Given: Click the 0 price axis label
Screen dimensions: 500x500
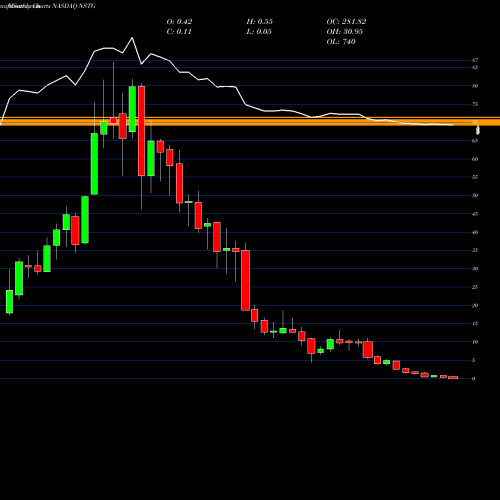Looking at the screenshot, I should pos(473,379).
